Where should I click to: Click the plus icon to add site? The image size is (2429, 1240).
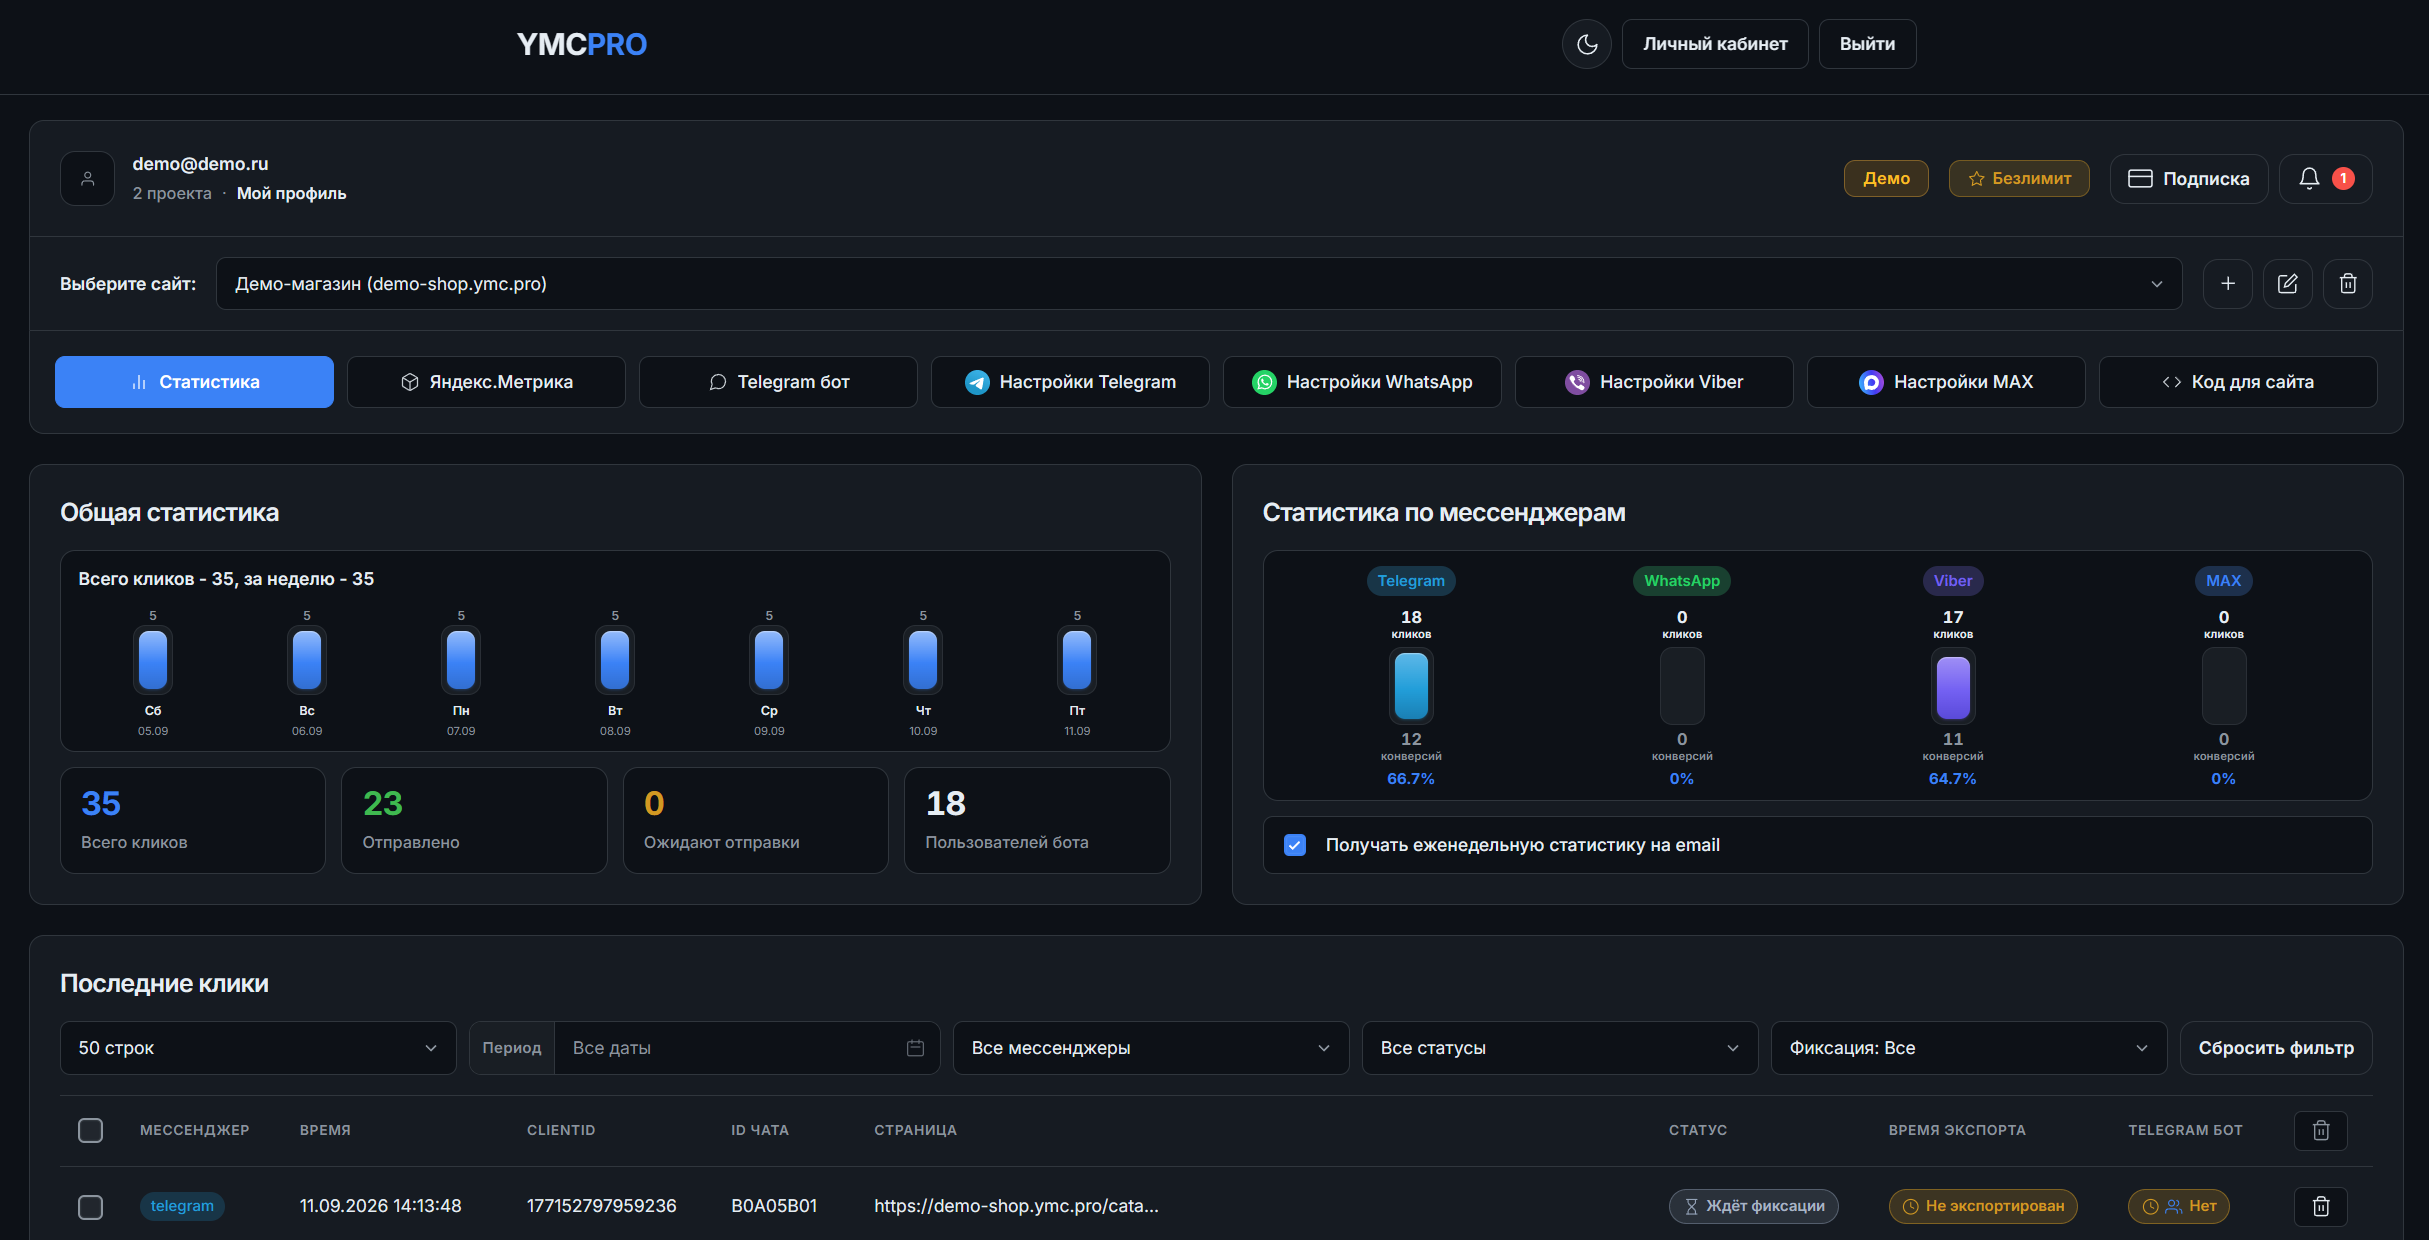tap(2228, 284)
